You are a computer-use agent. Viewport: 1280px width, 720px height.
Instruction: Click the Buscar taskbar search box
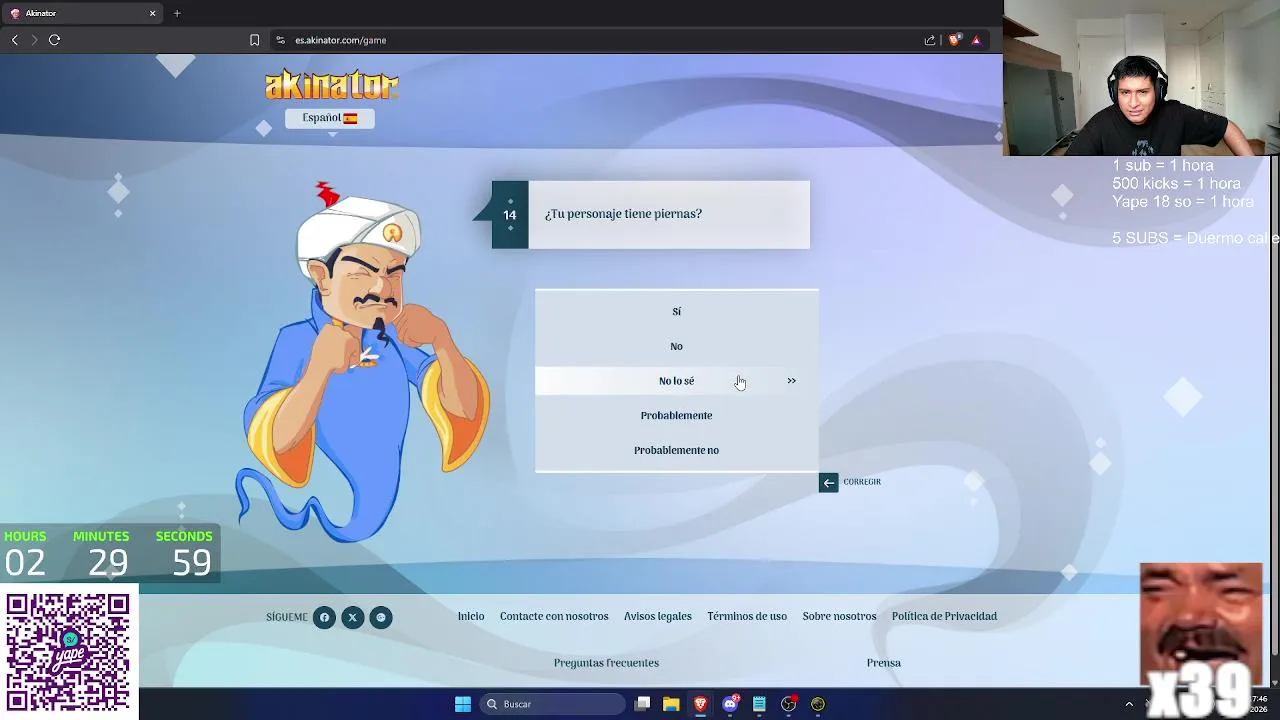(x=552, y=704)
